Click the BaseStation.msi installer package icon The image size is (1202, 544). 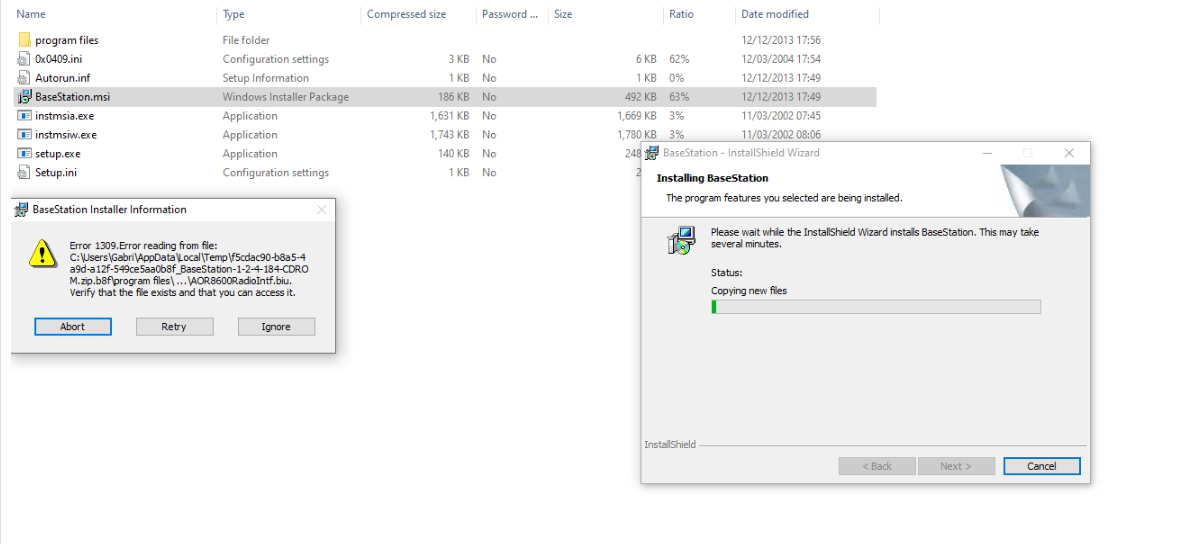point(24,97)
